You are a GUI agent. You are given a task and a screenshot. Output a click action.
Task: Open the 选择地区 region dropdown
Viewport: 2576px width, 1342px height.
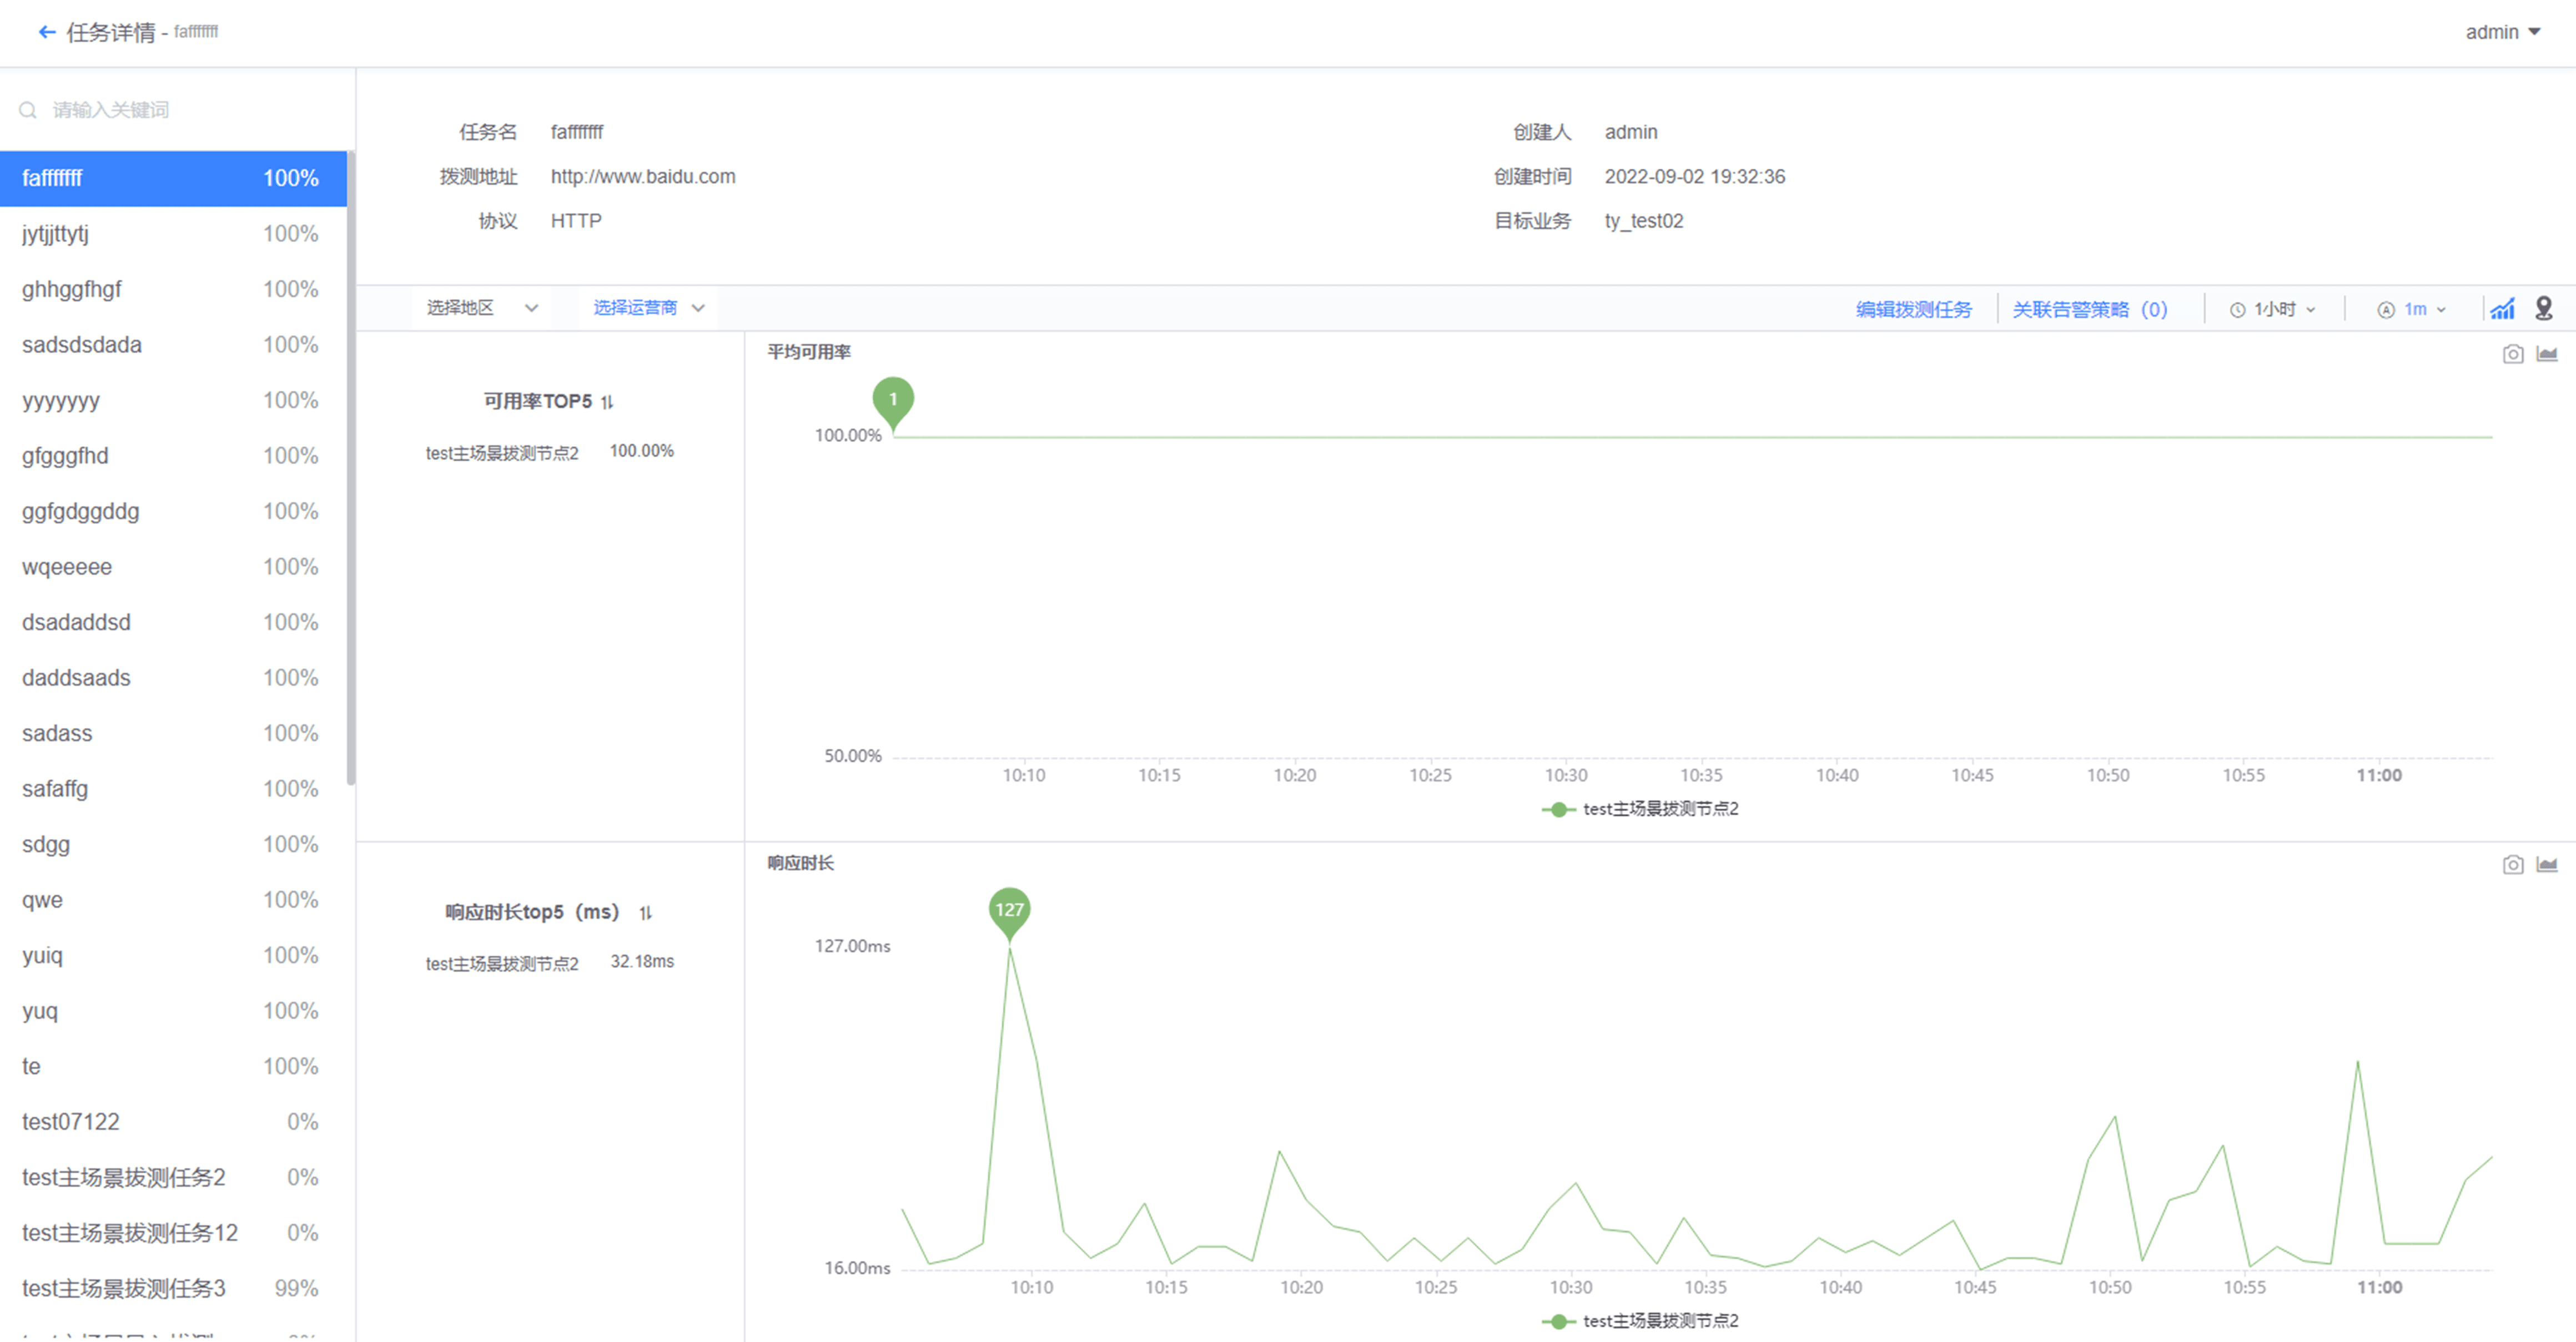pos(483,308)
